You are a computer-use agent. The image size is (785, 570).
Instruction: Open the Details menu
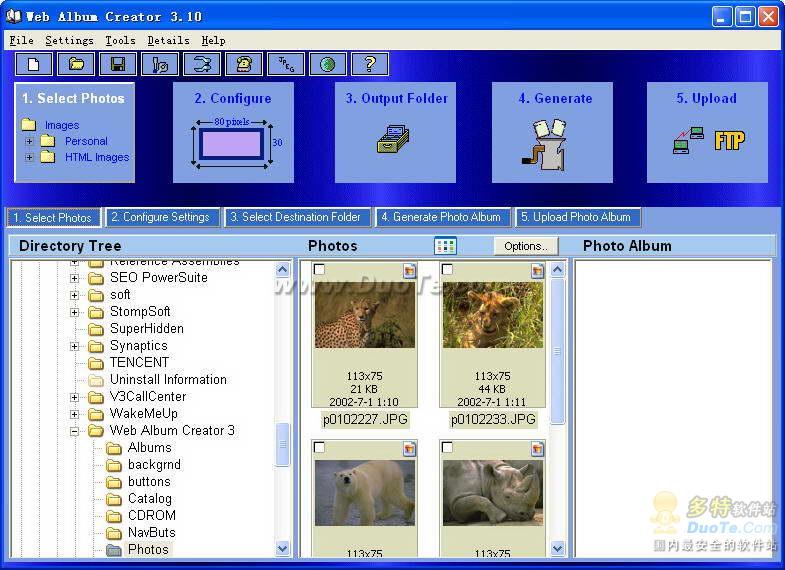(x=168, y=41)
